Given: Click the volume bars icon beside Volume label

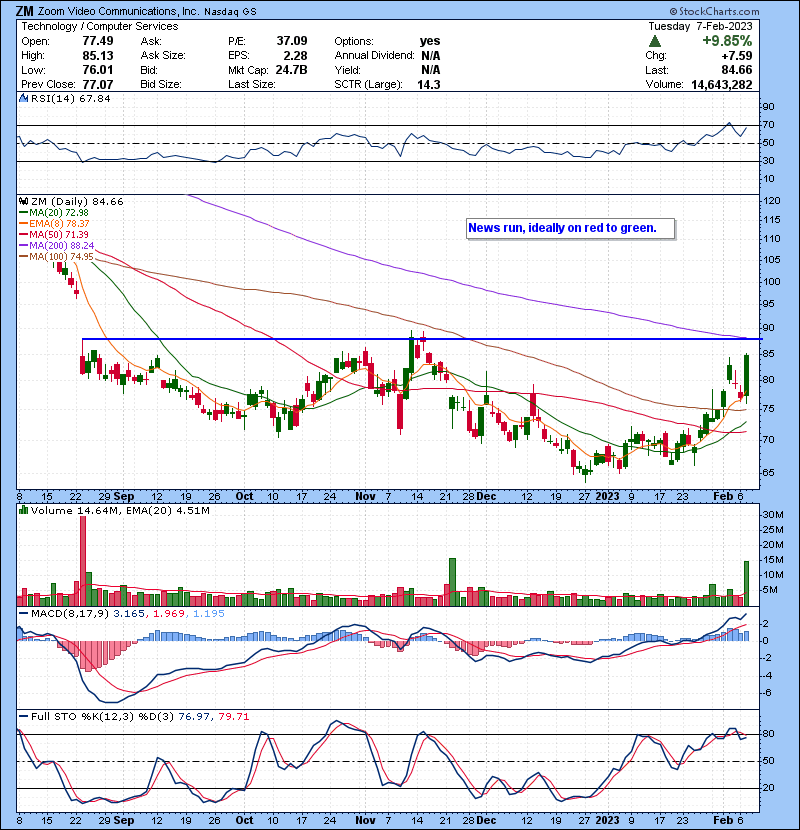Looking at the screenshot, I should tap(23, 511).
